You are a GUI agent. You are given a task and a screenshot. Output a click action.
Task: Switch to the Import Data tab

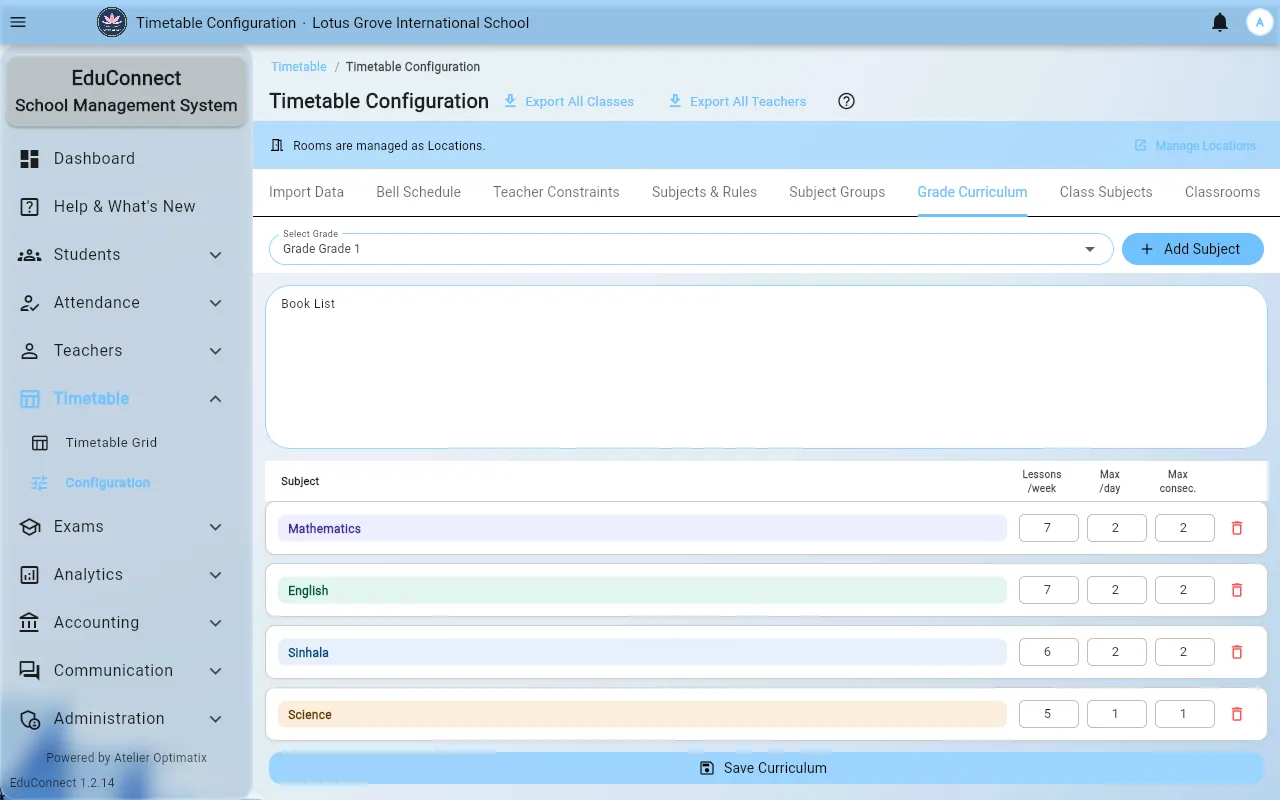click(306, 192)
